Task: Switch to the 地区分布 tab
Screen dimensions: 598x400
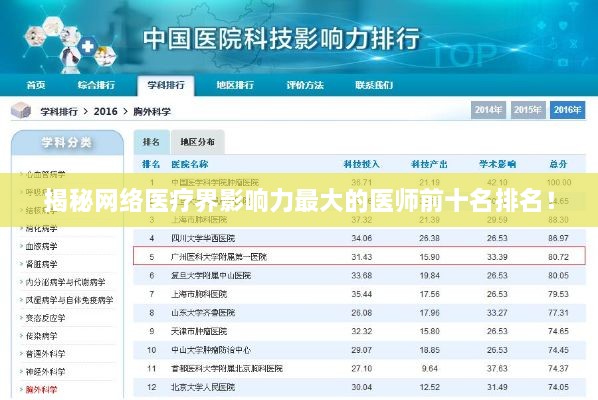Action: tap(197, 142)
